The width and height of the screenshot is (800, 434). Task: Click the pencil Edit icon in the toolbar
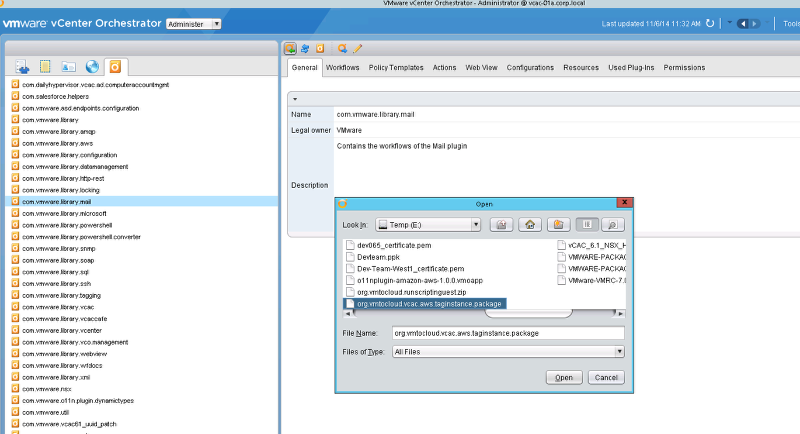pyautogui.click(x=358, y=48)
